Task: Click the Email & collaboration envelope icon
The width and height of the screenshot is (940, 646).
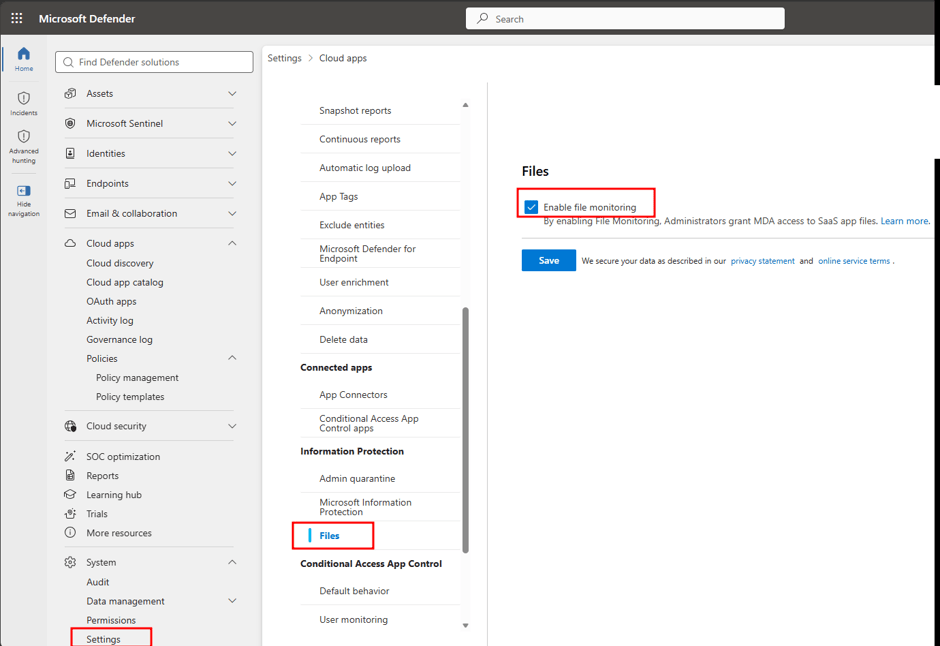Action: pyautogui.click(x=70, y=213)
